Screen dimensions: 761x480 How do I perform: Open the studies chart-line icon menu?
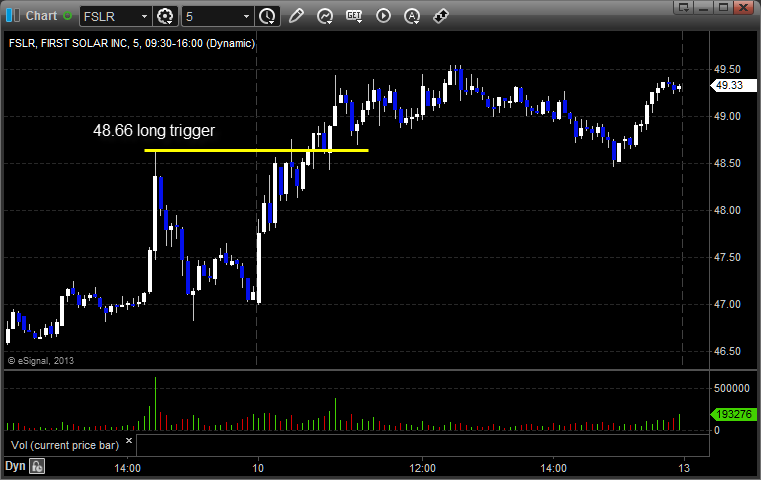tap(325, 16)
